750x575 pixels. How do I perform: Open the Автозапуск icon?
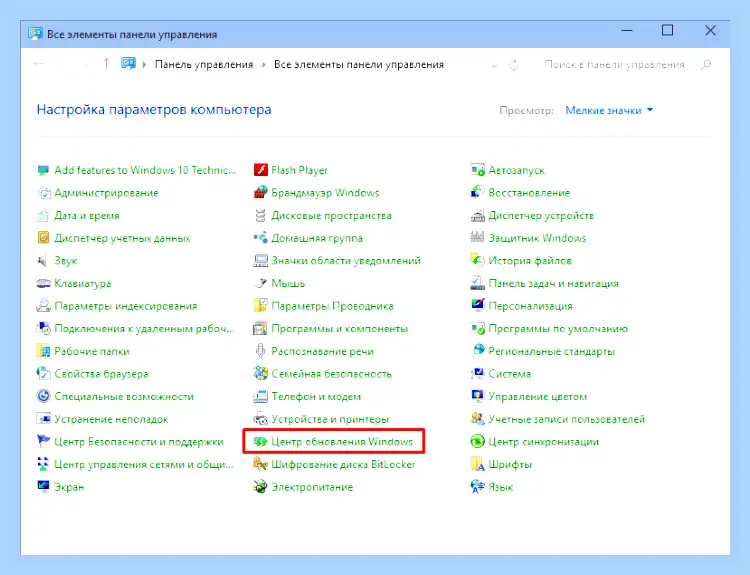tap(477, 170)
